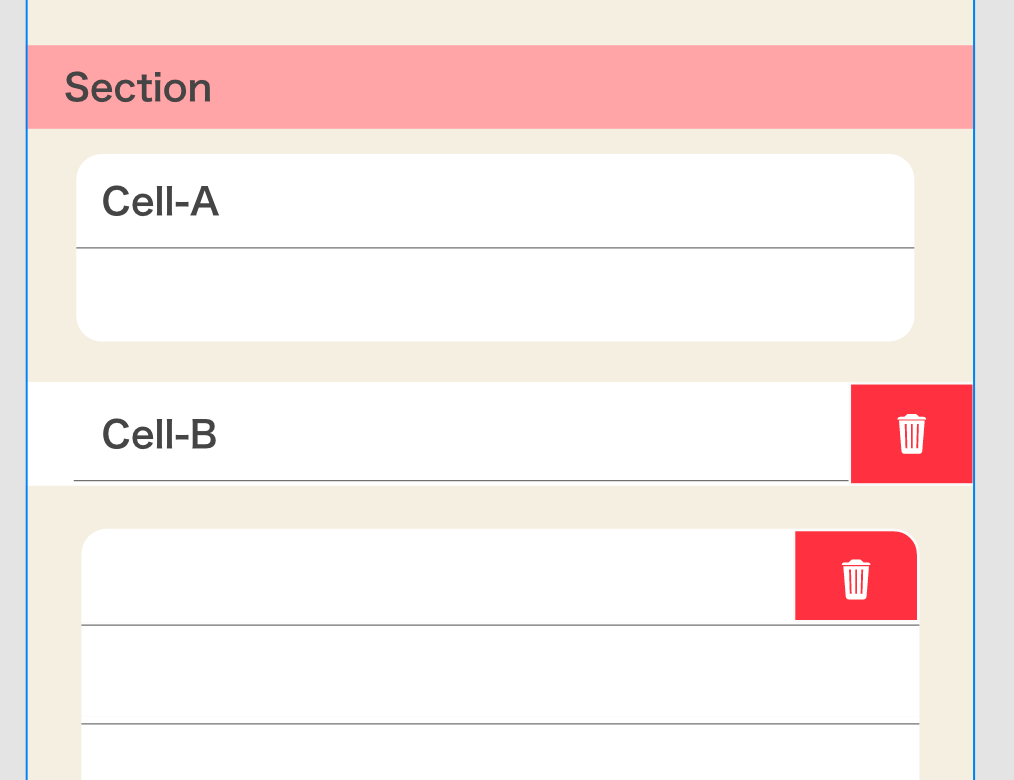Viewport: 1014px width, 780px height.
Task: Tap the blank row left of the lower trash button
Action: 438,577
